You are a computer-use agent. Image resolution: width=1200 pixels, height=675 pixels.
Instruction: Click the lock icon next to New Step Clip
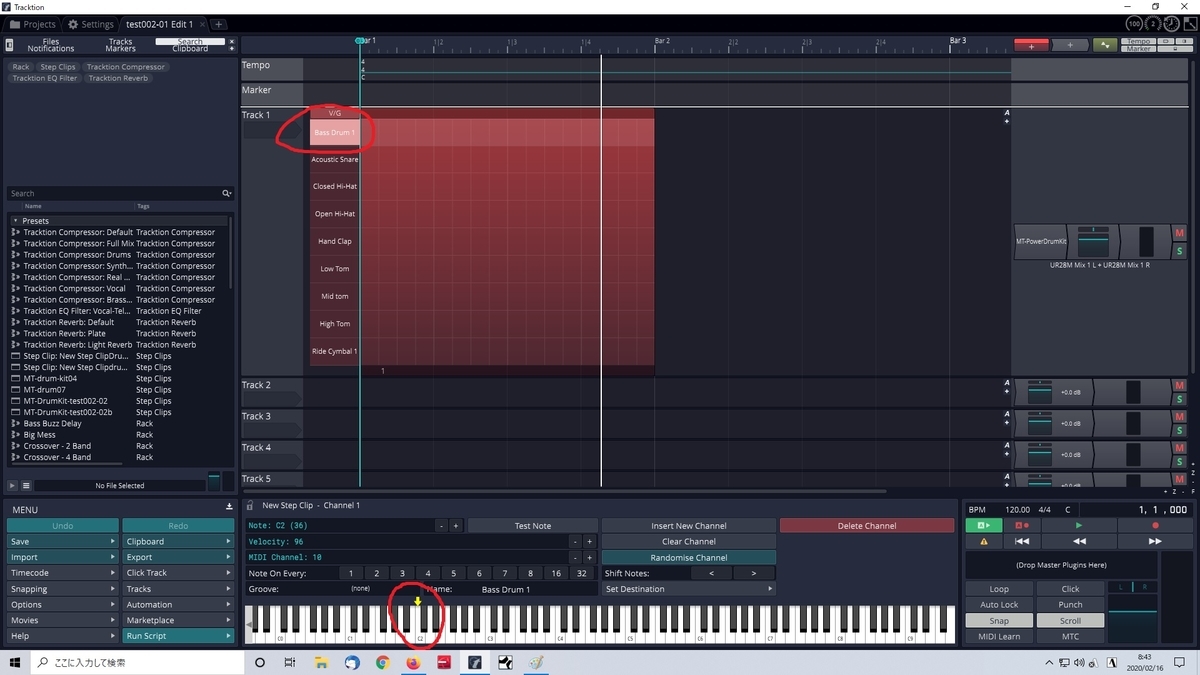click(x=251, y=505)
